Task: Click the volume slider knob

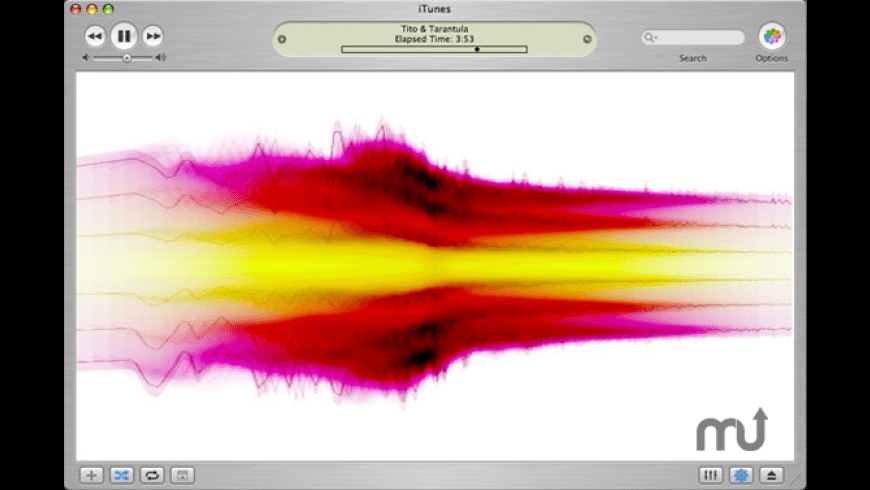Action: coord(127,58)
